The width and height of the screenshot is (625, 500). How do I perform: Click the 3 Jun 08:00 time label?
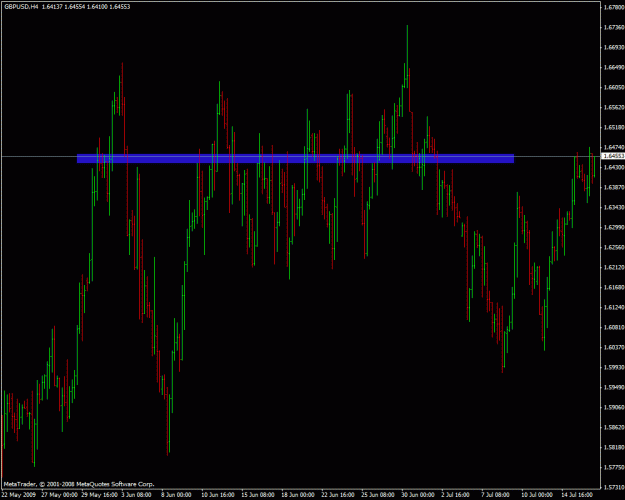point(136,495)
